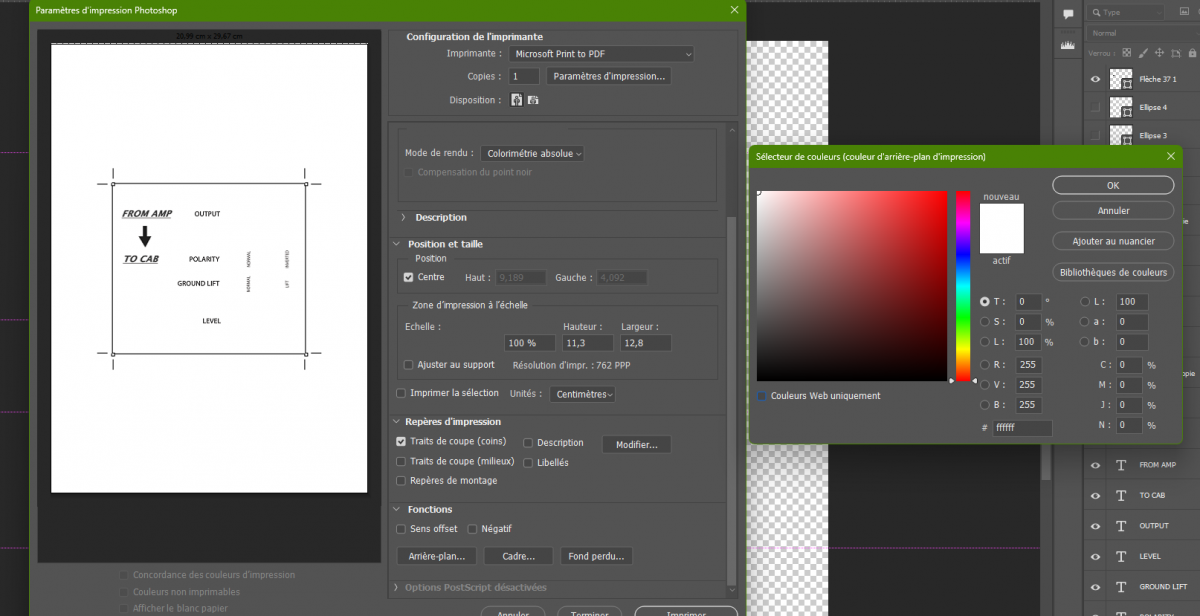Select the R red channel radio button
The height and width of the screenshot is (616, 1200).
pos(986,365)
